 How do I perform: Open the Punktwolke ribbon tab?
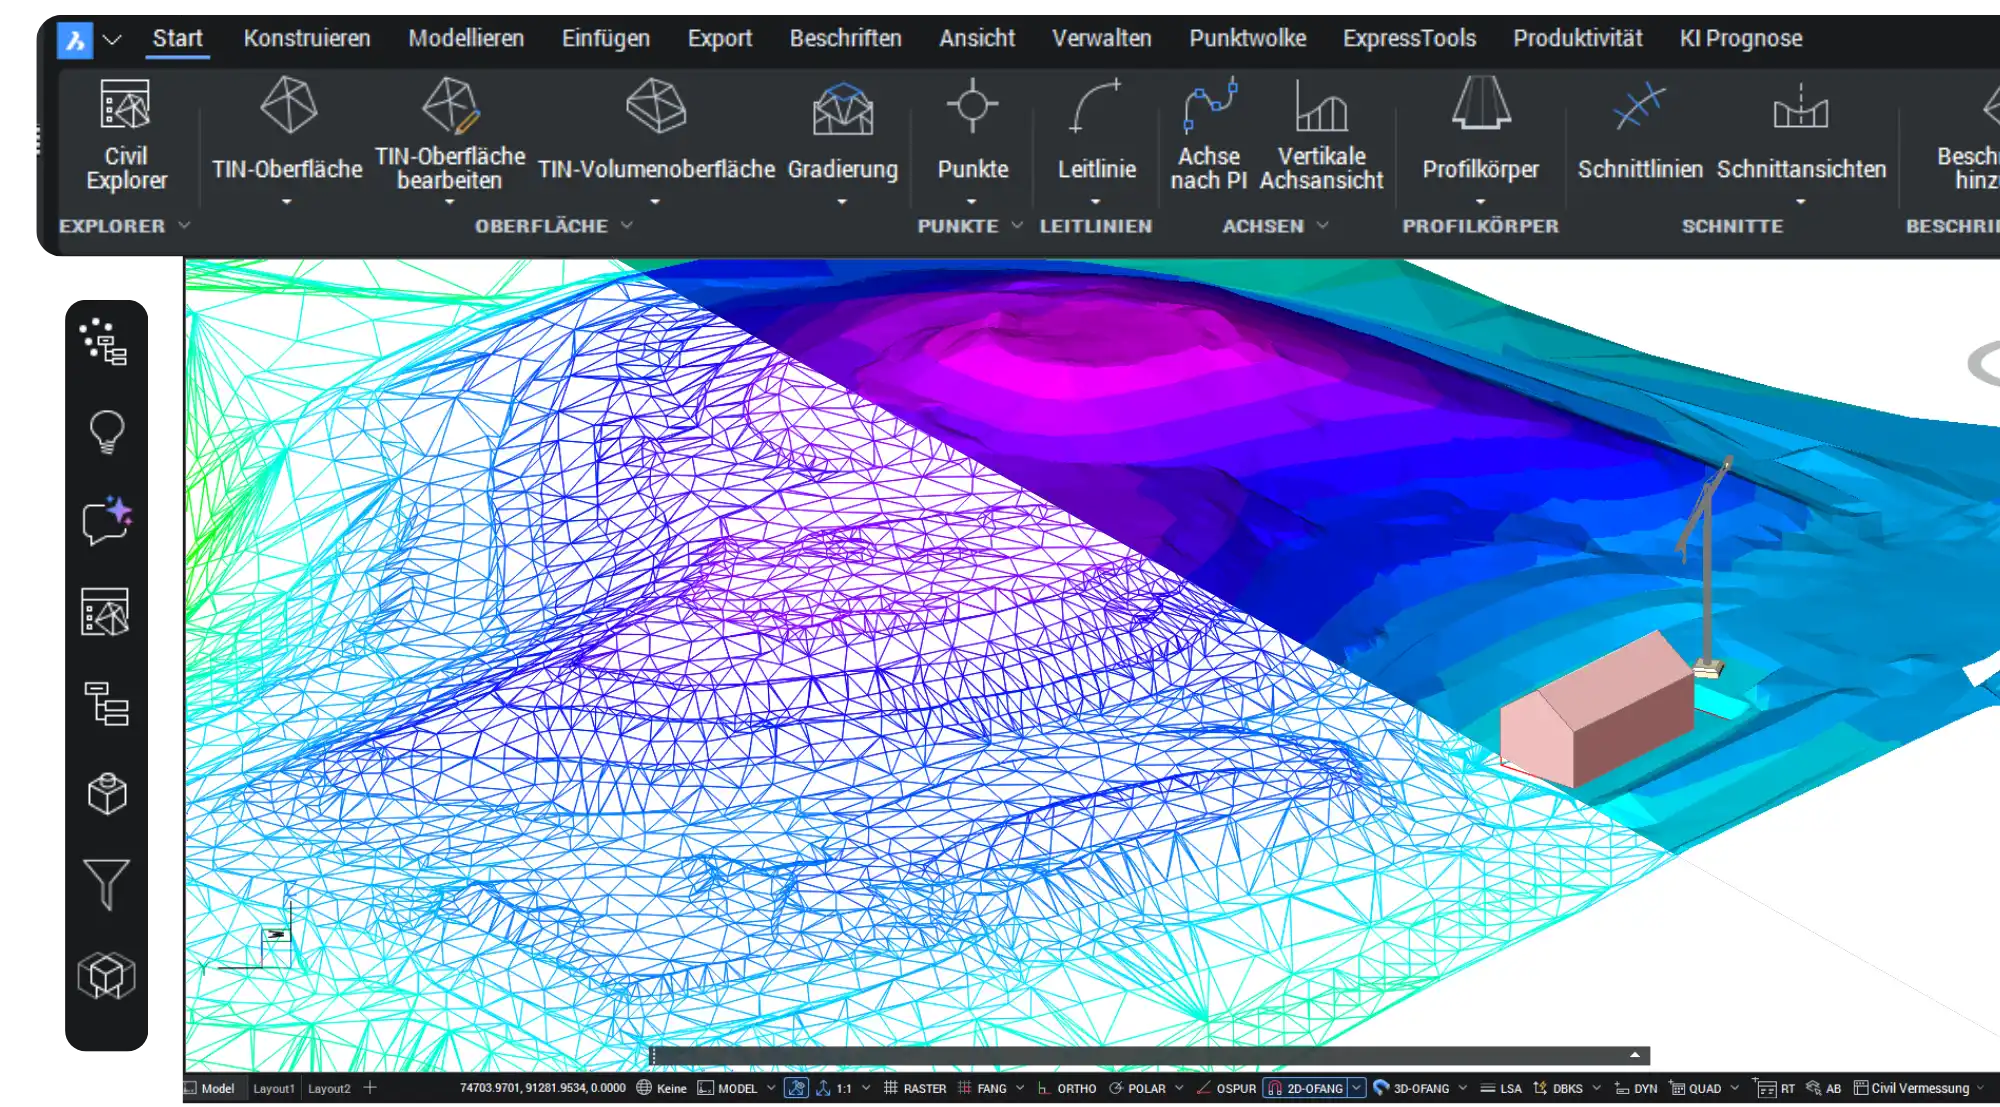coord(1247,39)
